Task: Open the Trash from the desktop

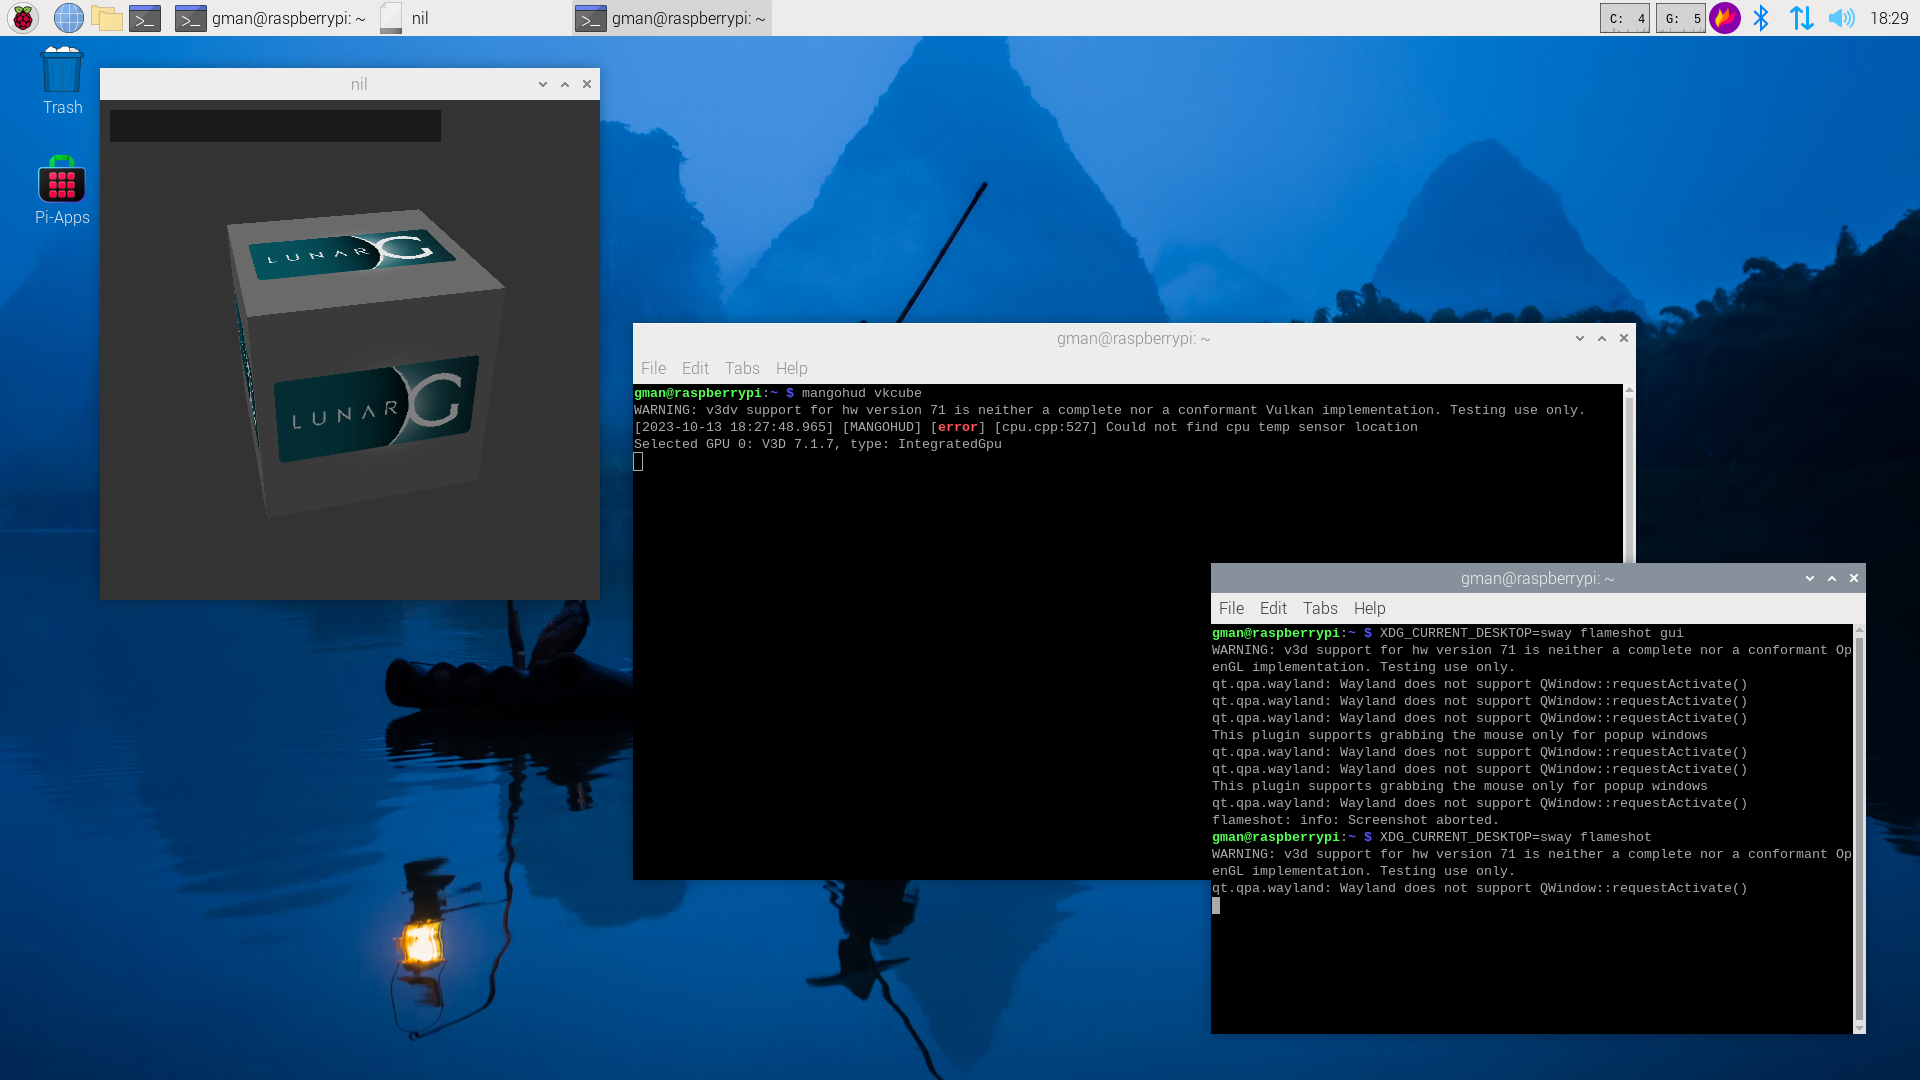Action: click(x=61, y=70)
